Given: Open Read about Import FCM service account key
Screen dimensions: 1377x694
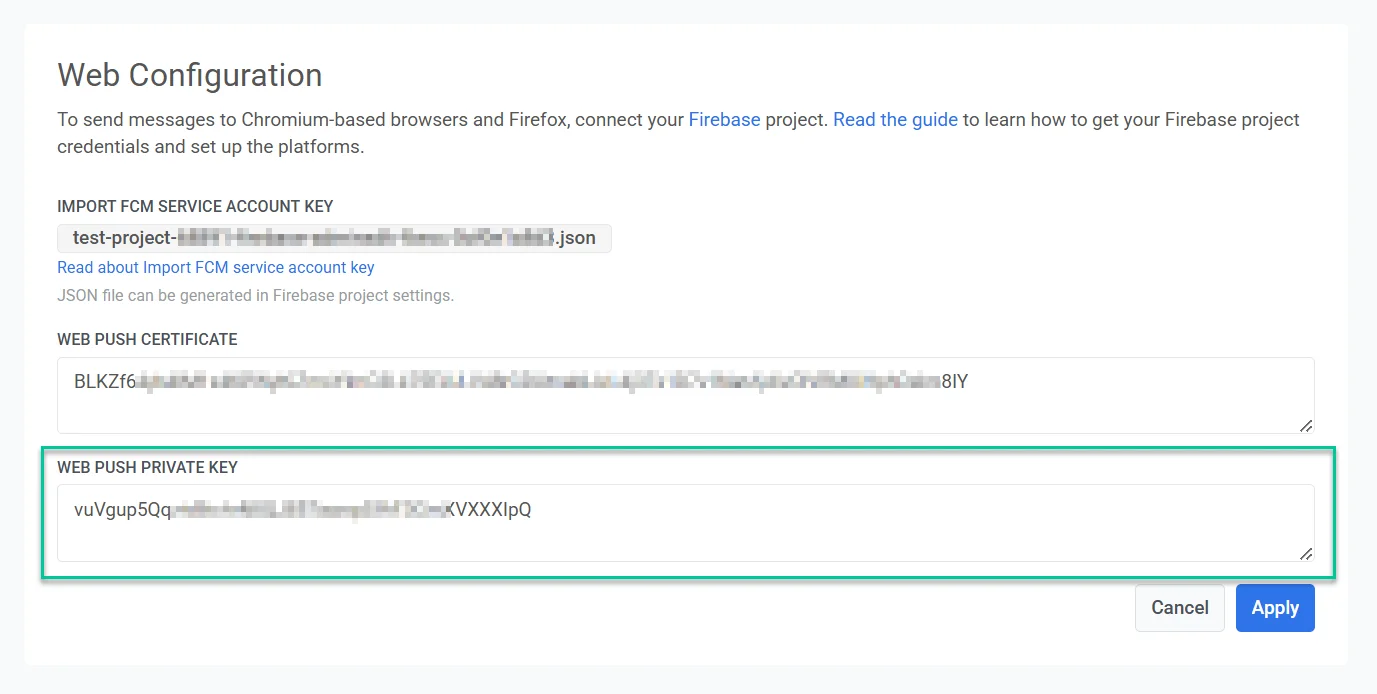Looking at the screenshot, I should point(215,267).
